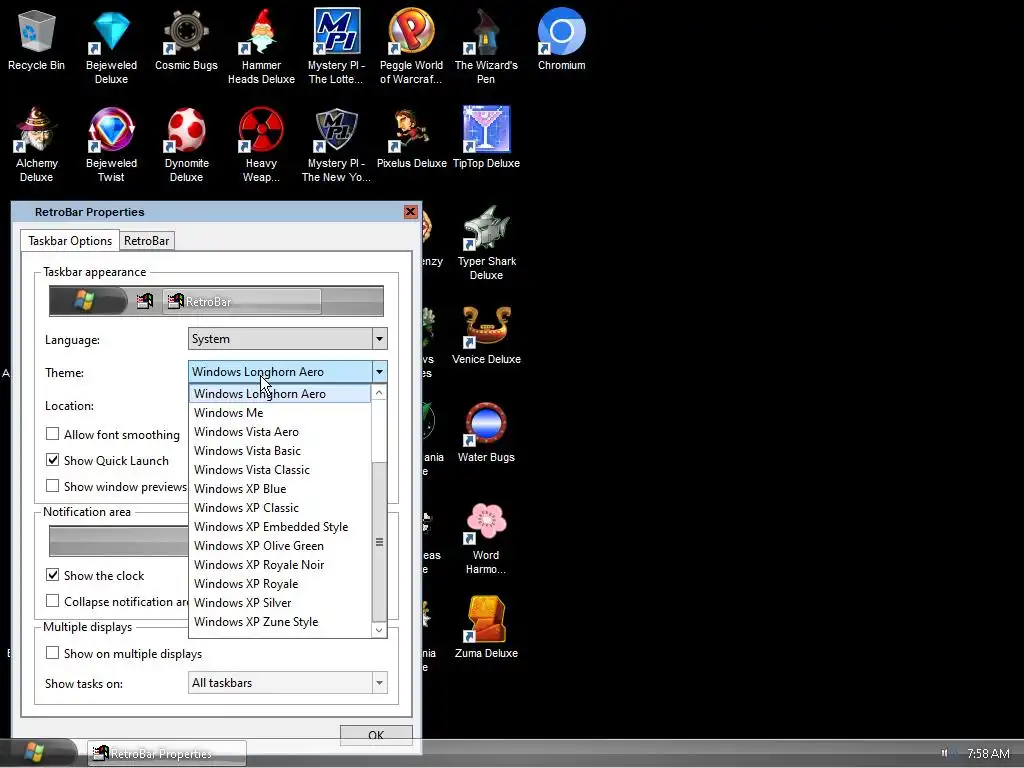This screenshot has width=1024, height=768.
Task: Select Bejeweled Deluxe desktop icon
Action: pyautogui.click(x=112, y=46)
